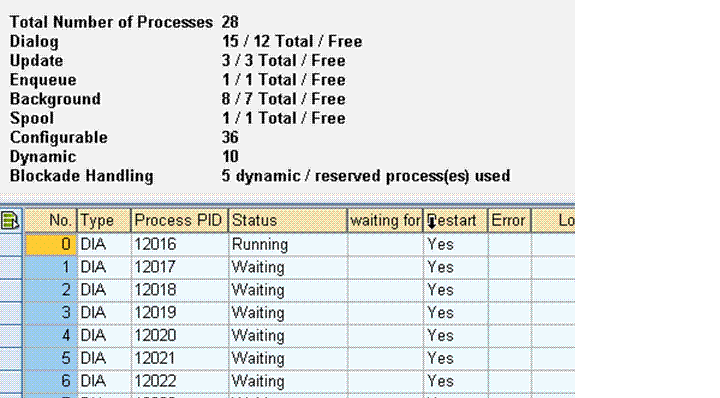The height and width of the screenshot is (398, 720).
Task: Select row selector for process 0
Action: pyautogui.click(x=11, y=244)
